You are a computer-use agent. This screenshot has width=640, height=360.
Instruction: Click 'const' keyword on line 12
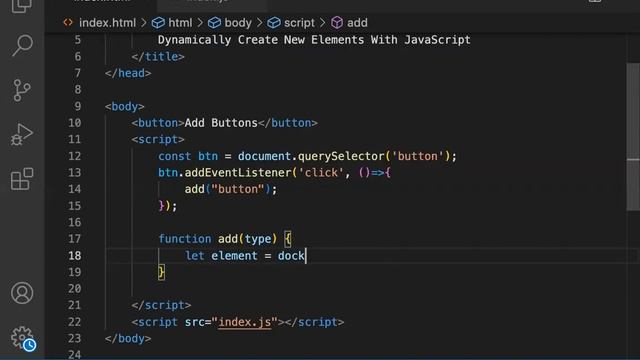(174, 156)
